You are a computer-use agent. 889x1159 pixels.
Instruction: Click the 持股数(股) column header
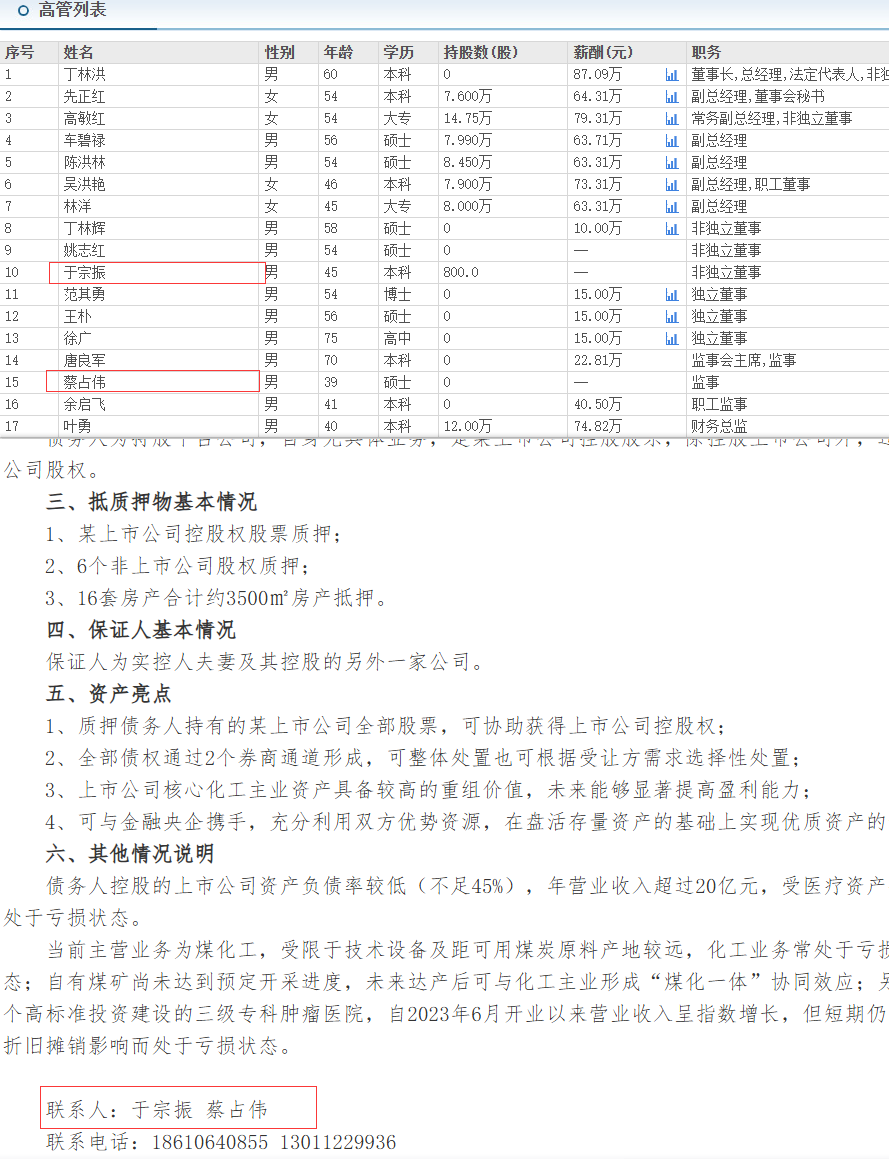click(x=480, y=52)
